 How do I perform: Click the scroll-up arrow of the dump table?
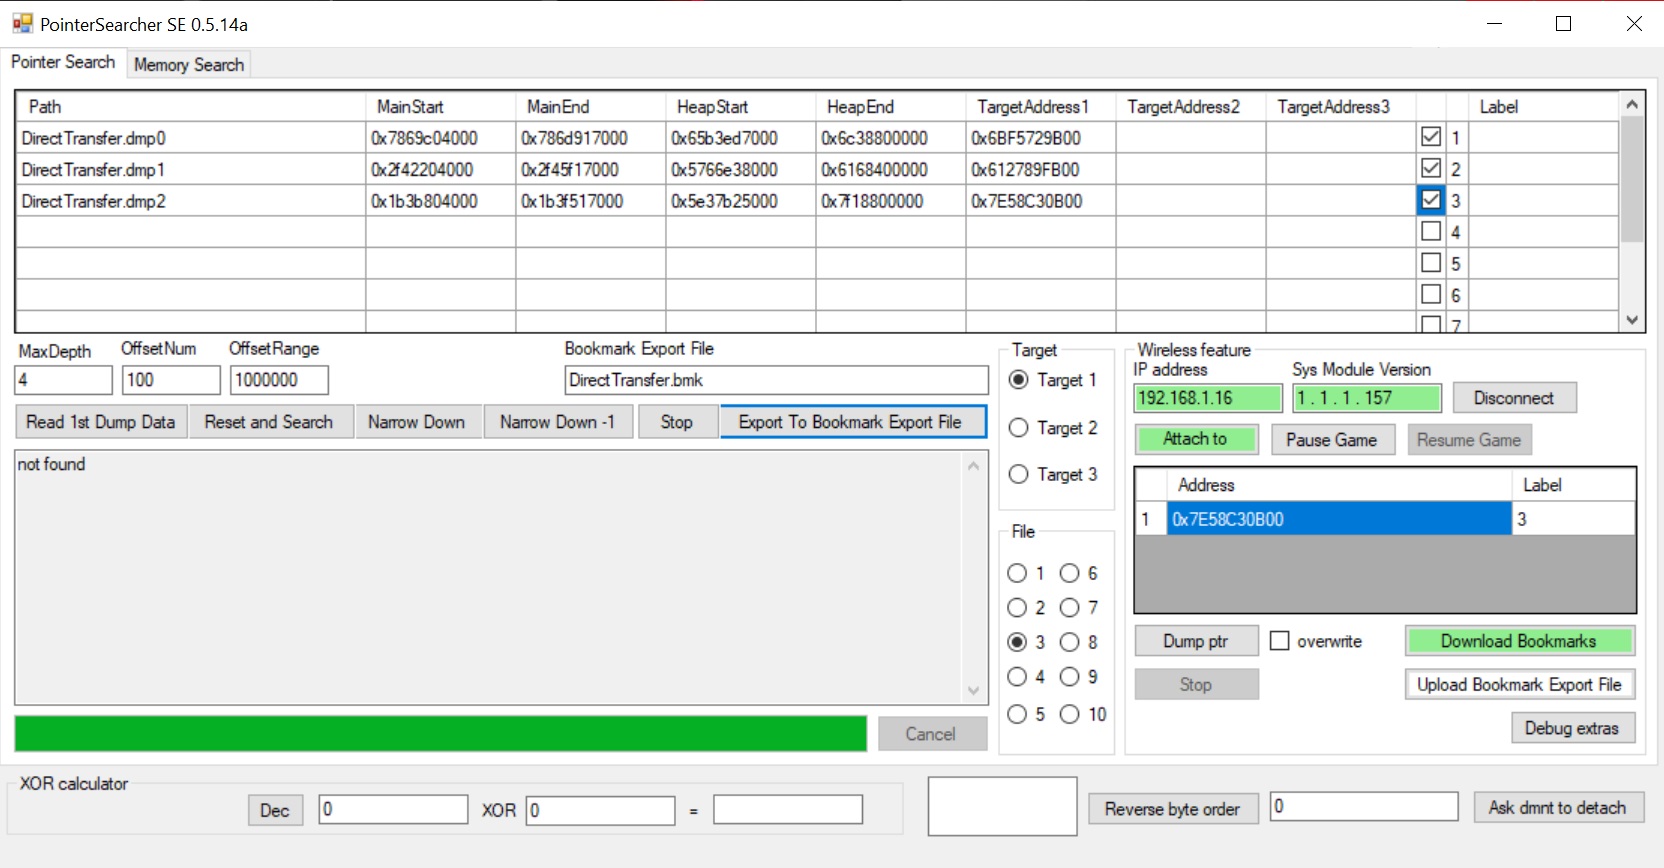coord(1632,104)
